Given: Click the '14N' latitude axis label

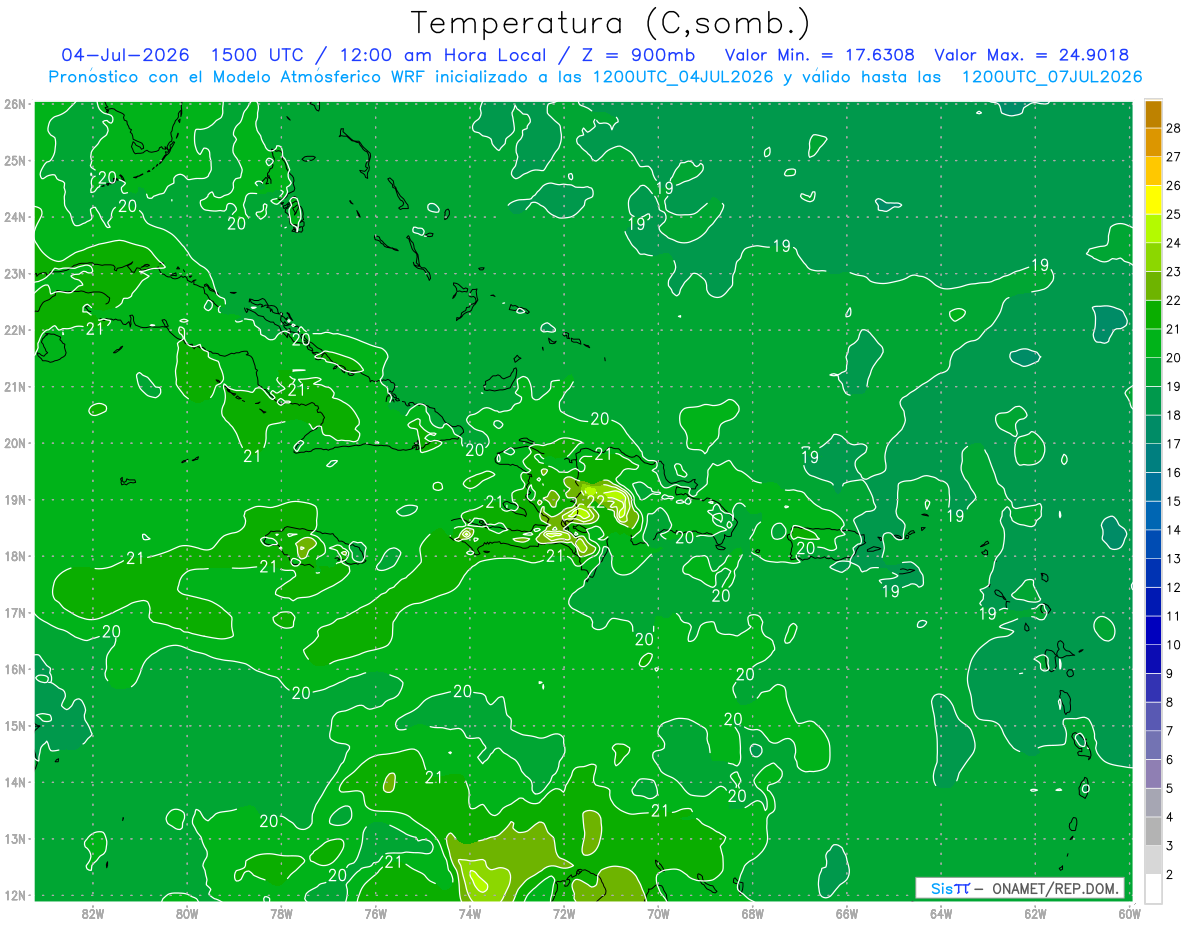Looking at the screenshot, I should [x=14, y=782].
